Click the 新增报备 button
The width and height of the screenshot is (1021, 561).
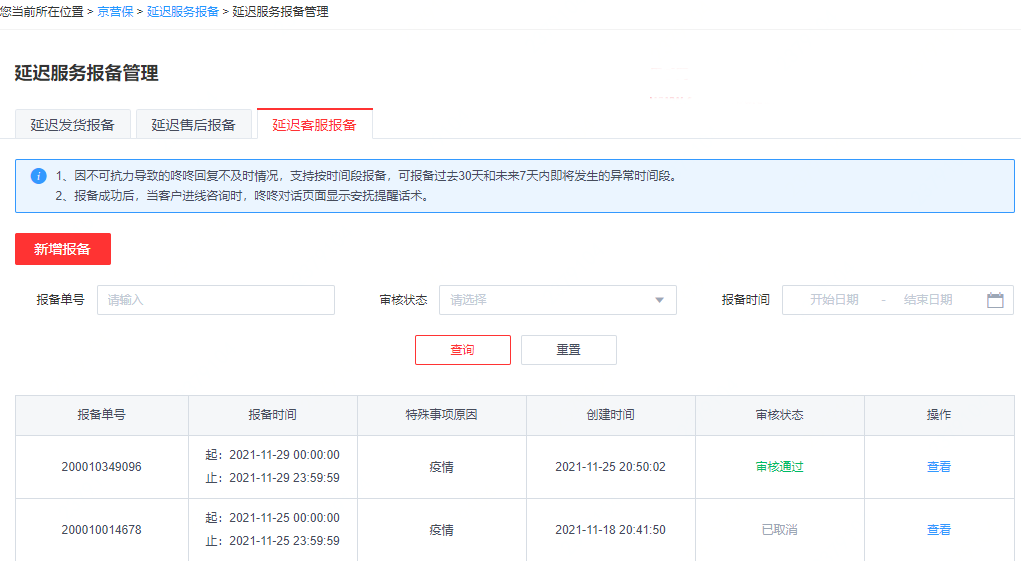point(62,249)
